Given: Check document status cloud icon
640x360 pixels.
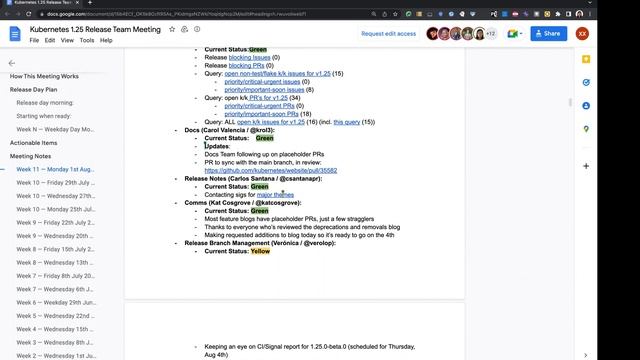Looking at the screenshot, I should [197, 29].
